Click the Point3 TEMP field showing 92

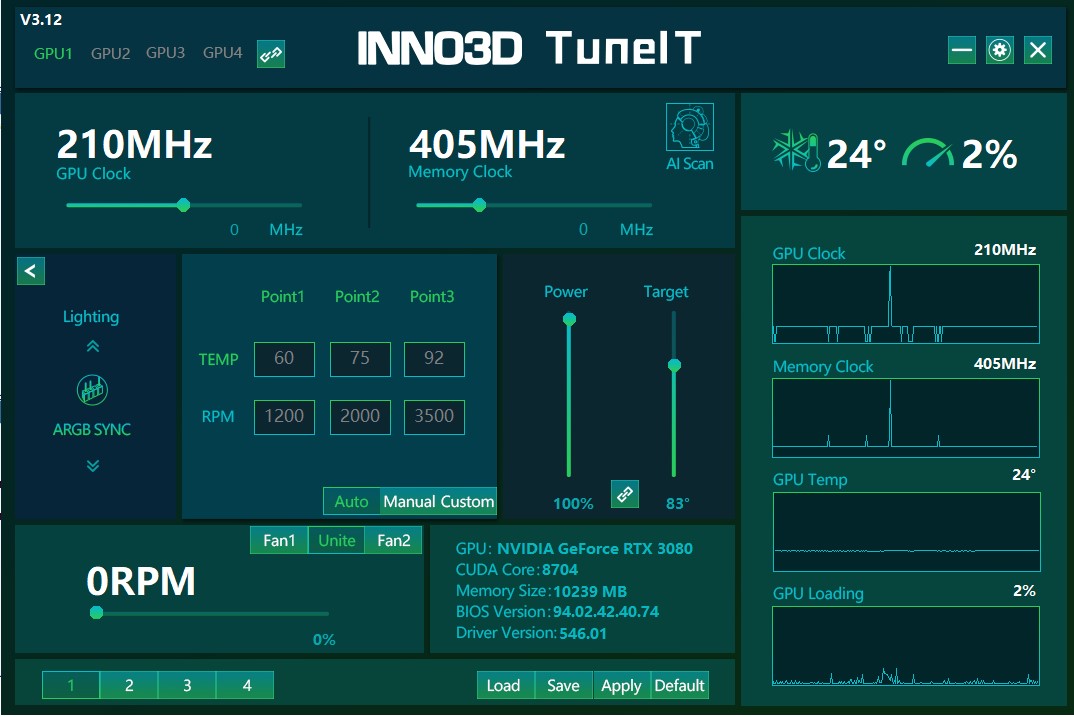pos(434,359)
